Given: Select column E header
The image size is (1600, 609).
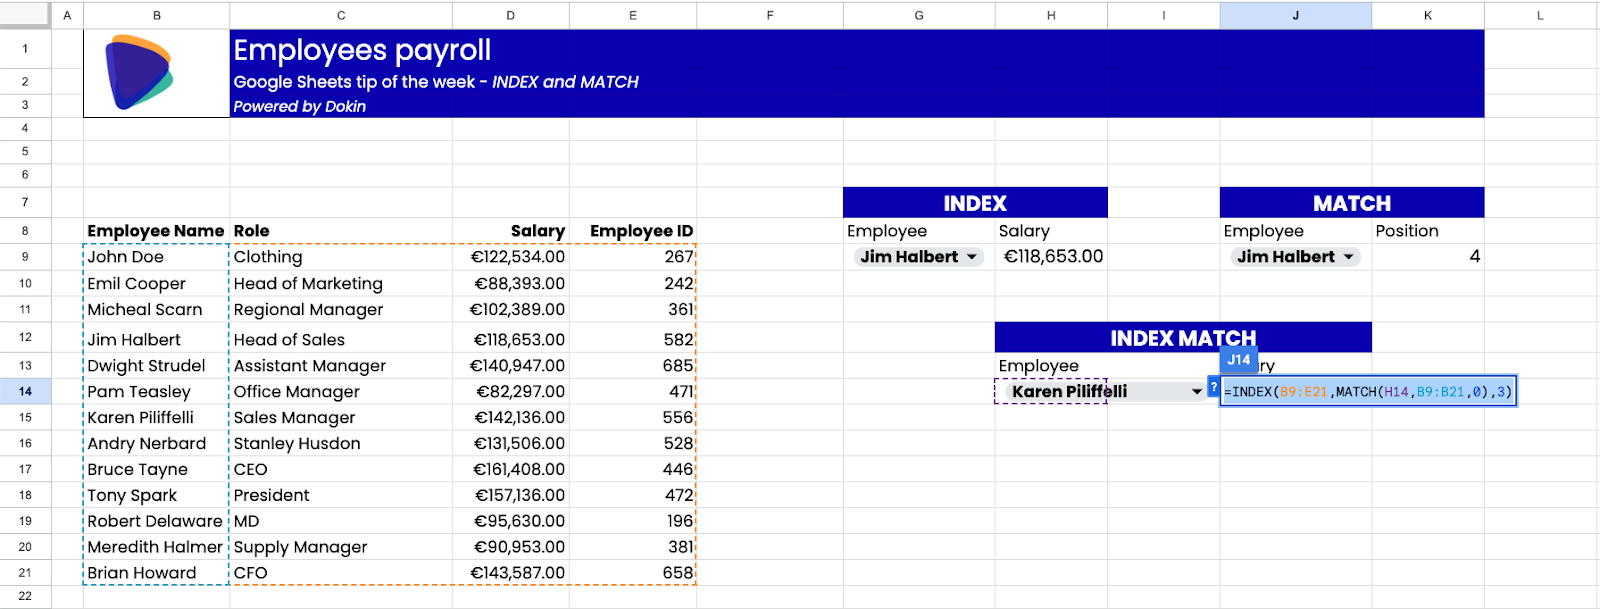Looking at the screenshot, I should tap(633, 15).
